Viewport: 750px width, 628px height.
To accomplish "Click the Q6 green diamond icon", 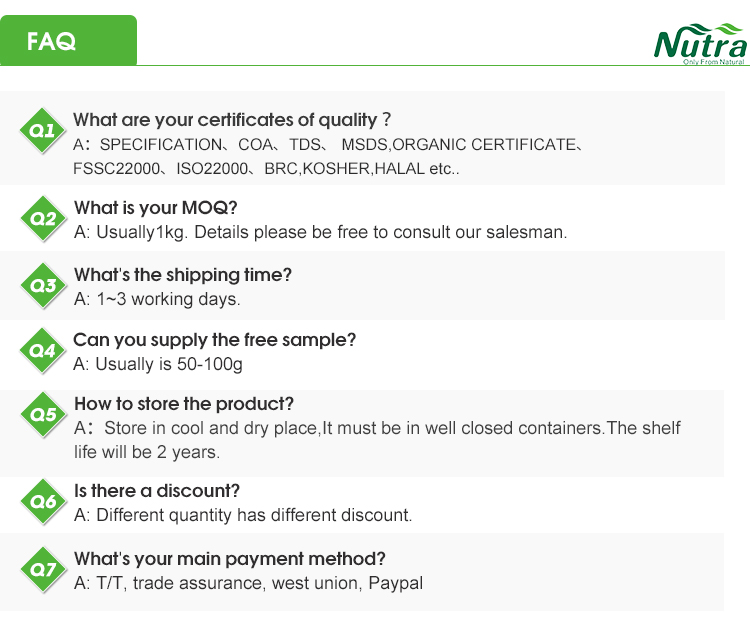I will coord(42,502).
